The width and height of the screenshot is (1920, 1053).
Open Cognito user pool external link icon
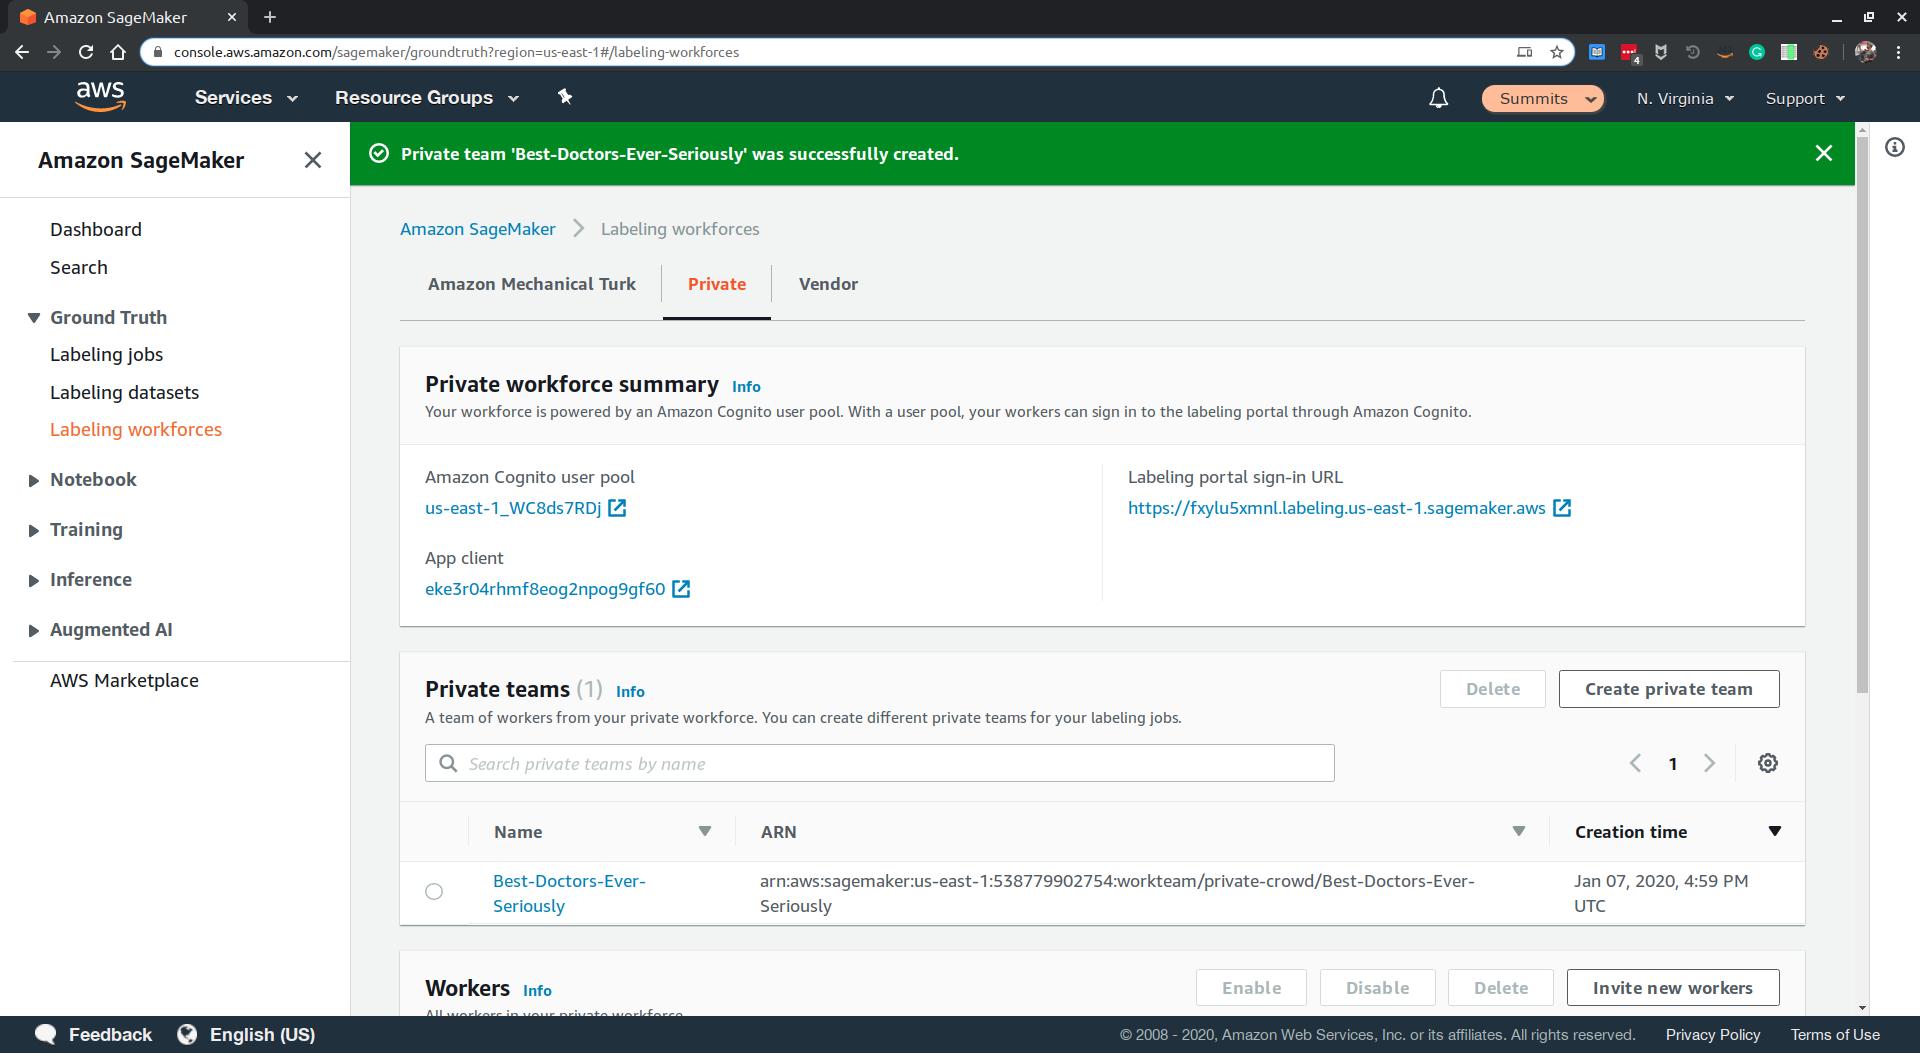click(x=617, y=508)
